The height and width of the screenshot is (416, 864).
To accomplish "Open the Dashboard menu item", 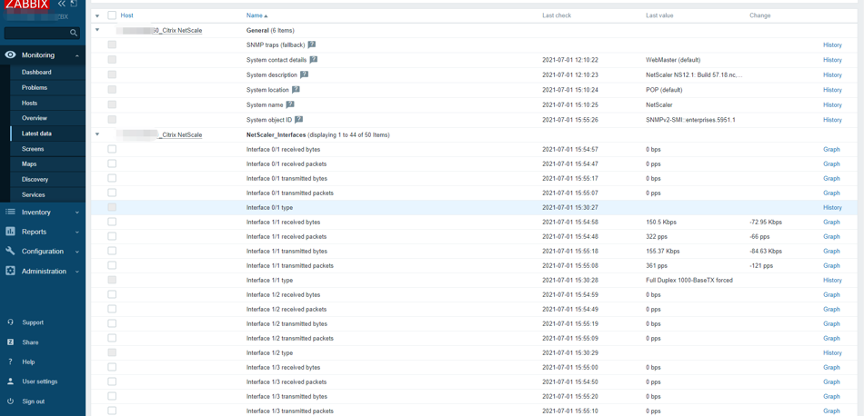I will 36,72.
